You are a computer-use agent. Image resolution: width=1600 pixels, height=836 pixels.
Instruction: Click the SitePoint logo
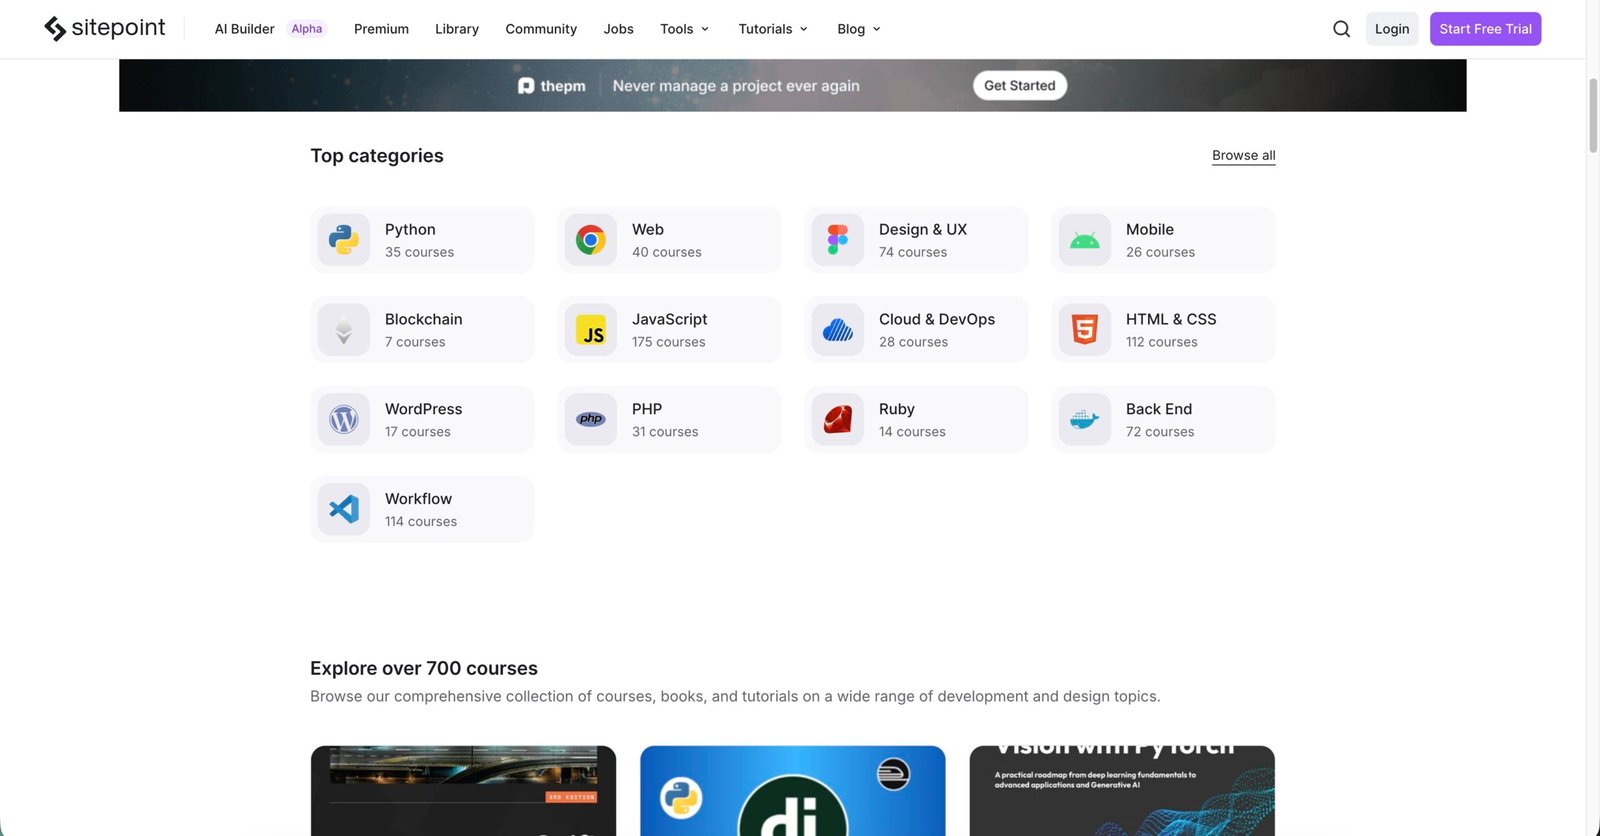click(105, 29)
